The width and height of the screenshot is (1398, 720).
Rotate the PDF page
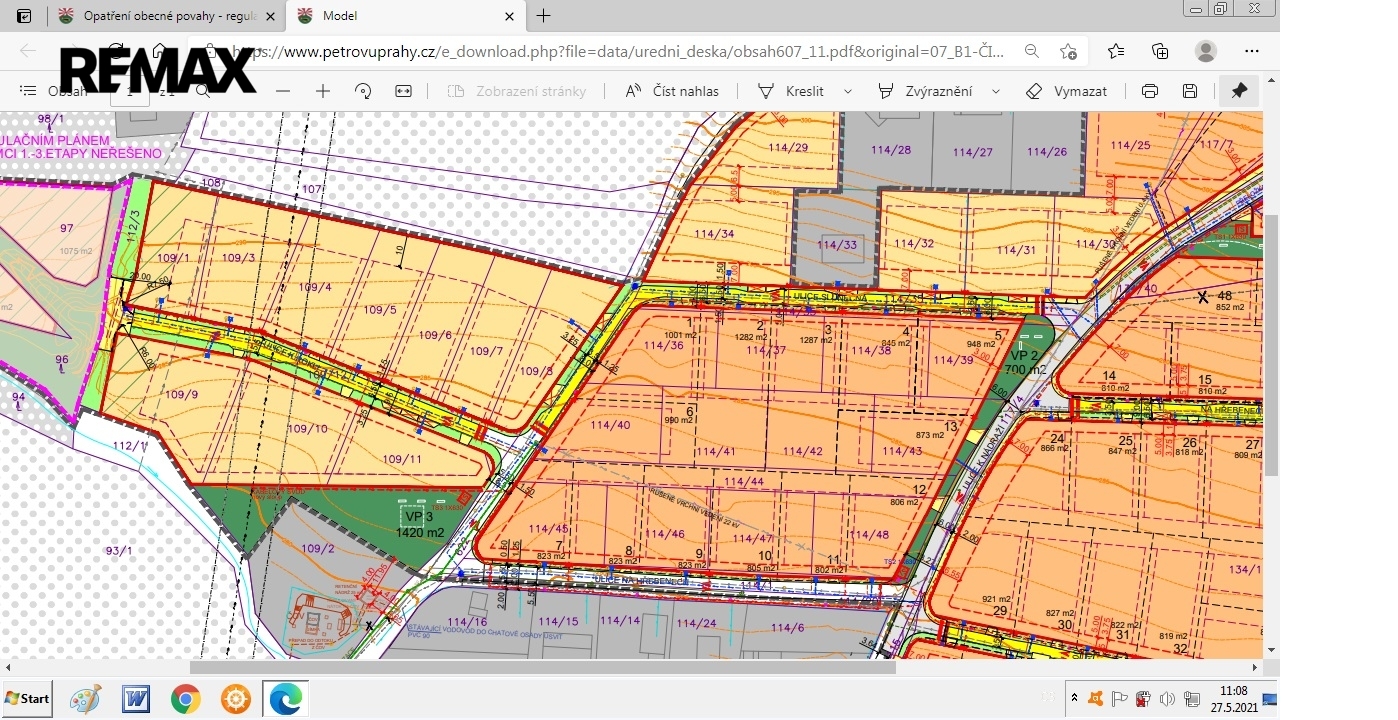click(x=363, y=91)
